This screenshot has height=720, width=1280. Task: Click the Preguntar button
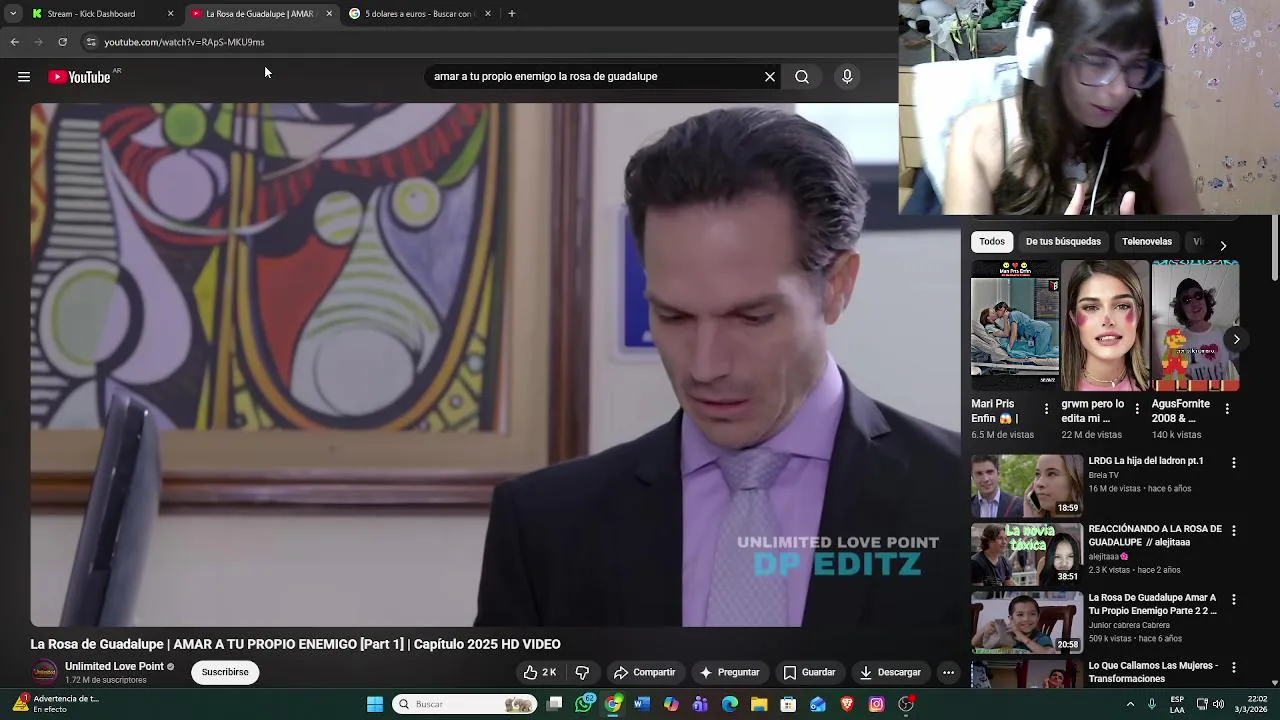[729, 672]
